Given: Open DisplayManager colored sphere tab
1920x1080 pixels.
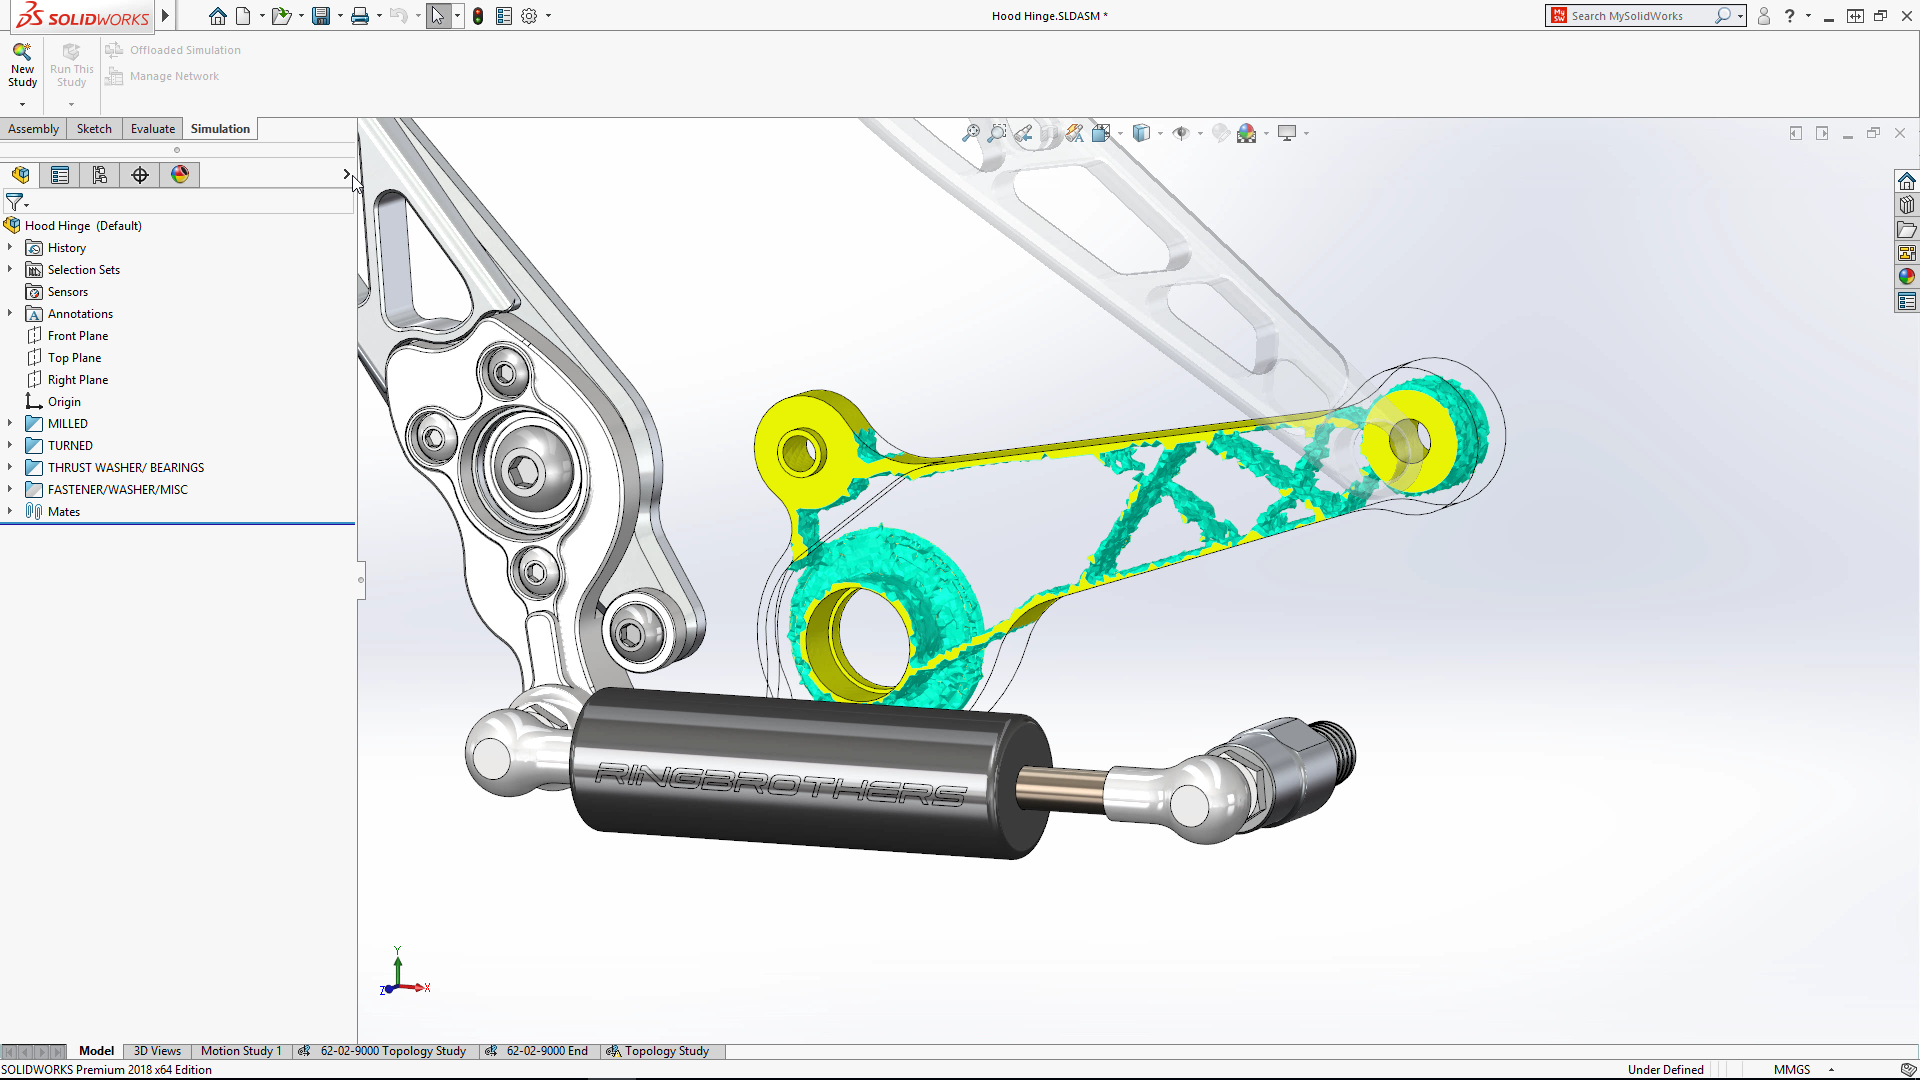Looking at the screenshot, I should [x=180, y=175].
